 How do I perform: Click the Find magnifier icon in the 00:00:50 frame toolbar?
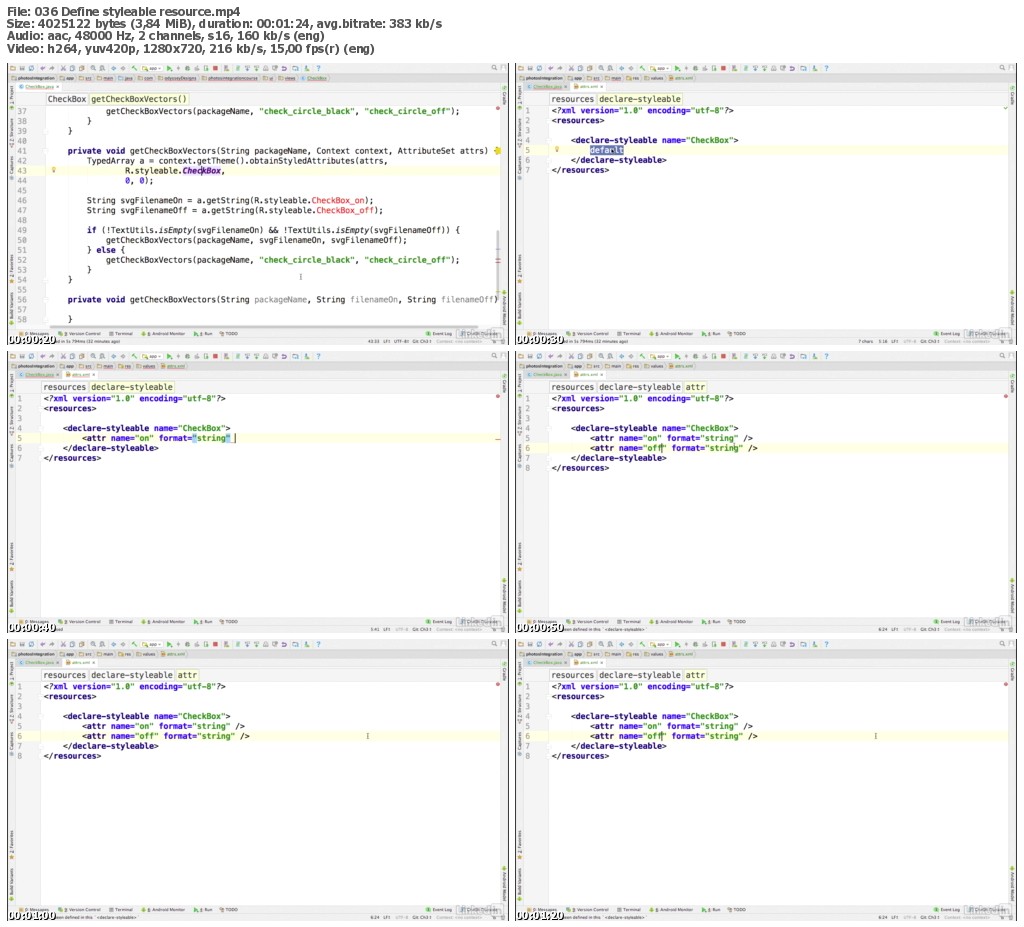coord(601,356)
